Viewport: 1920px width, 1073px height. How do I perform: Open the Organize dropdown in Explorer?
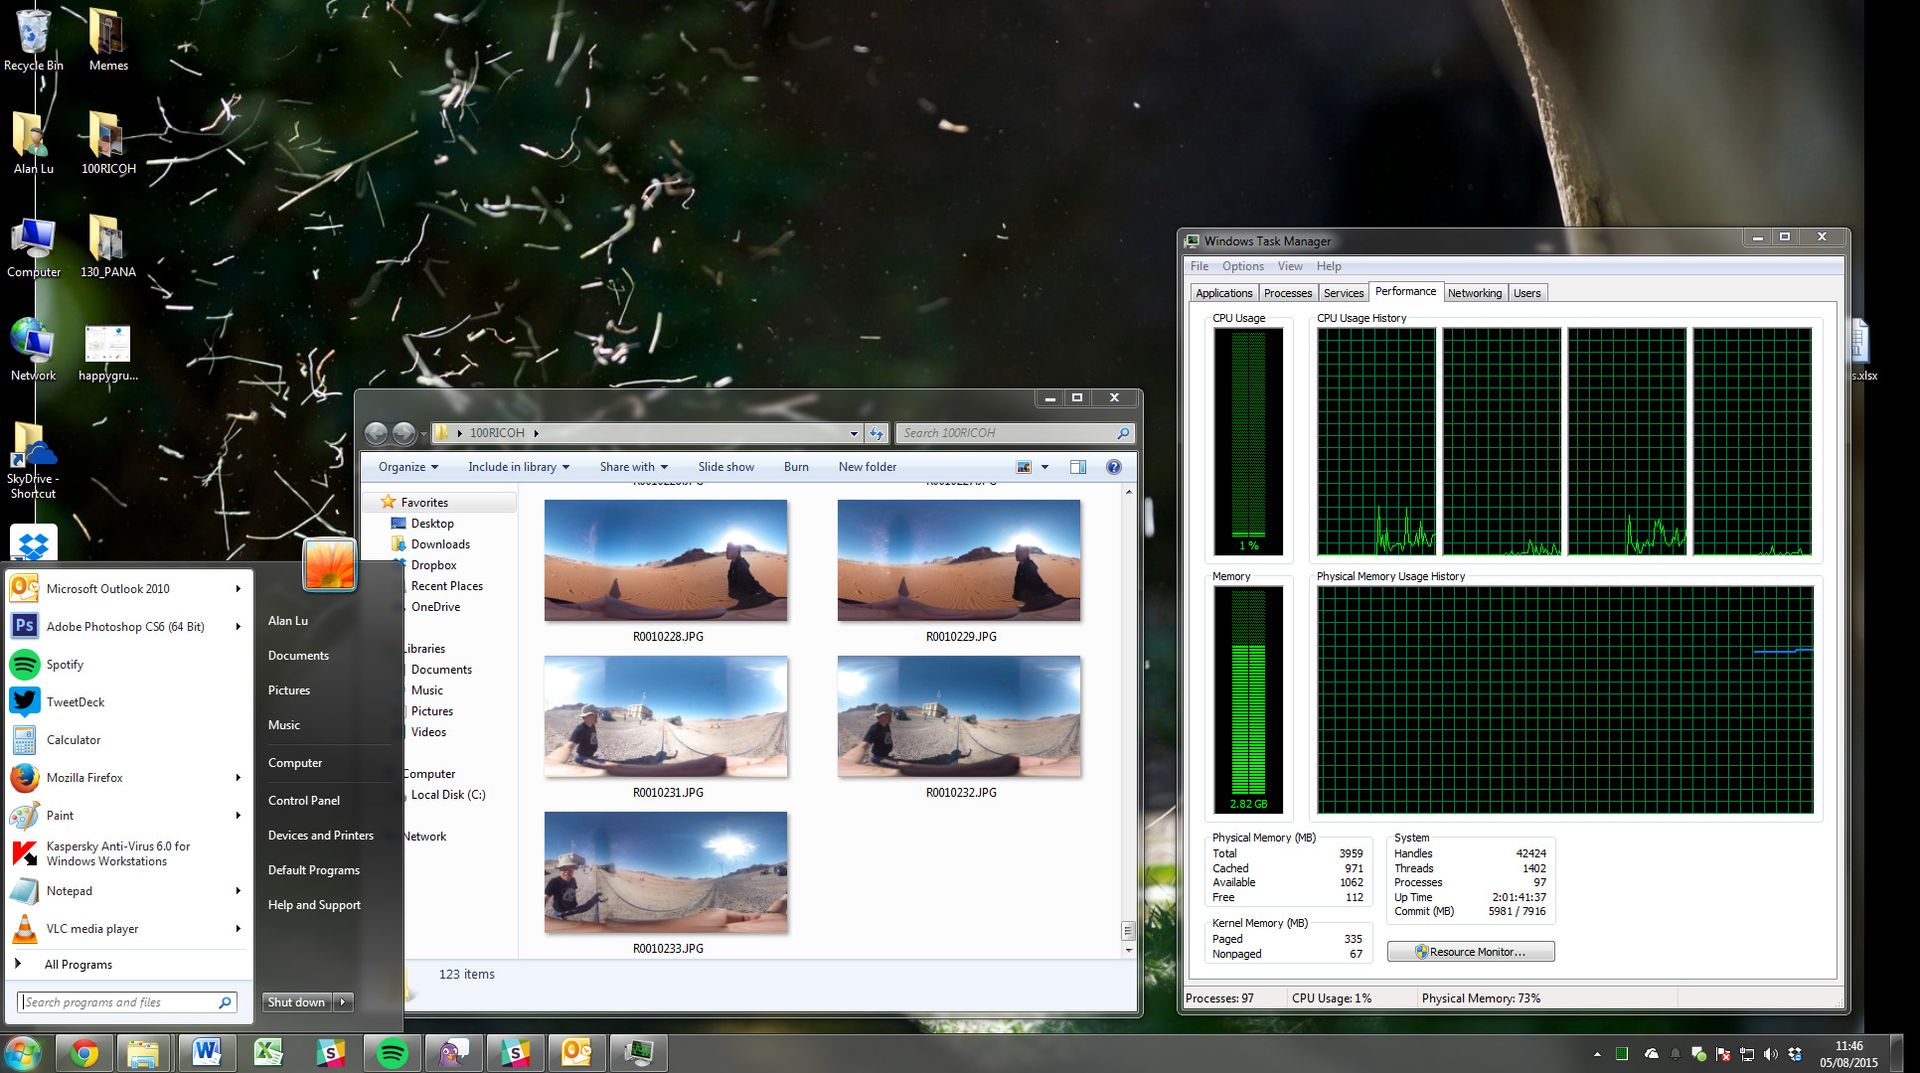pyautogui.click(x=406, y=466)
